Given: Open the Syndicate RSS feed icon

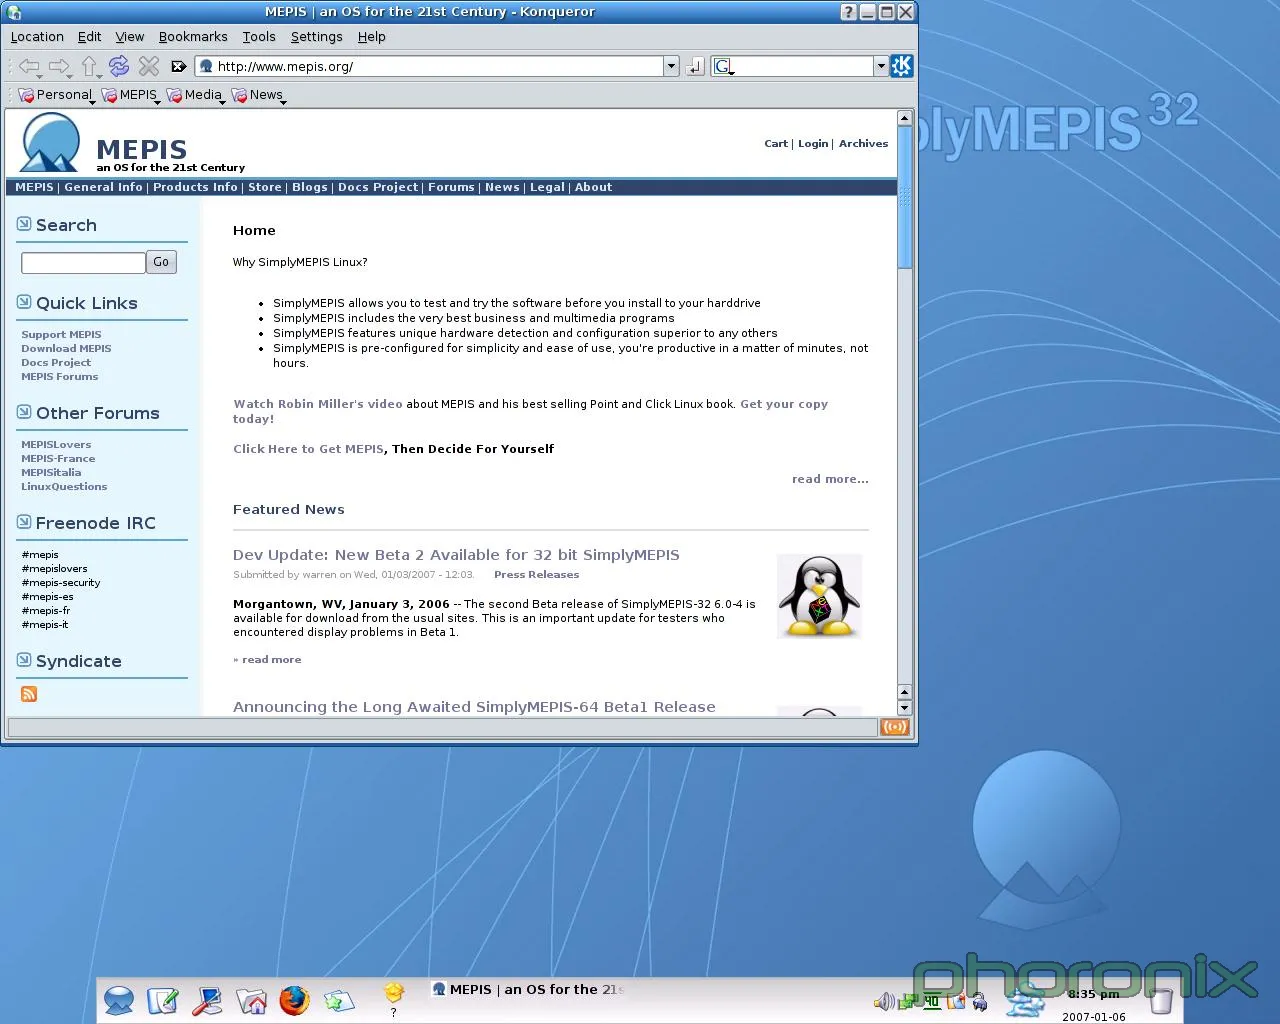Looking at the screenshot, I should tap(29, 694).
